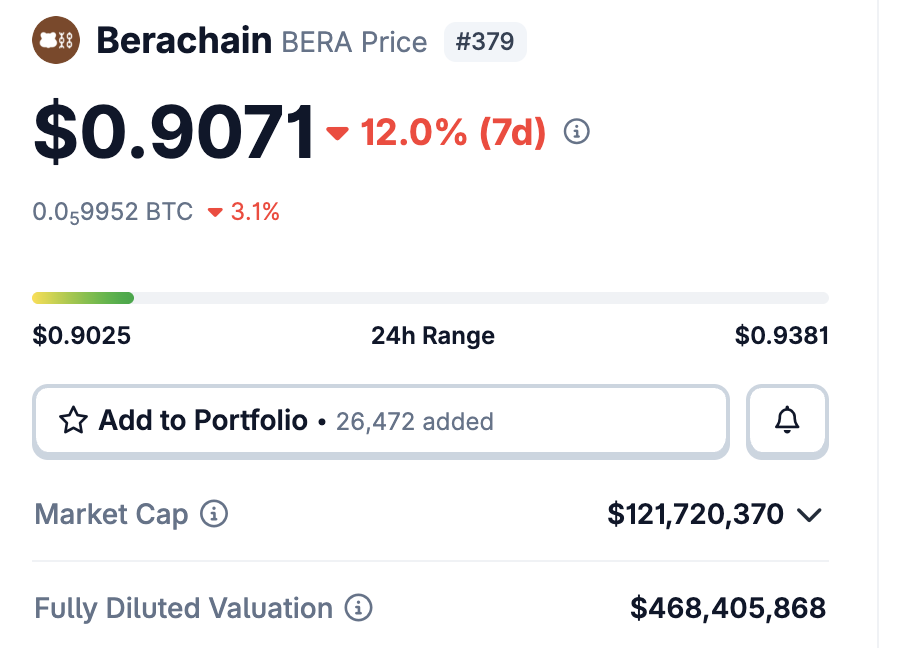Viewport: 900px width, 648px height.
Task: Click the info icon beside 12.0% (7d)
Action: click(x=577, y=131)
